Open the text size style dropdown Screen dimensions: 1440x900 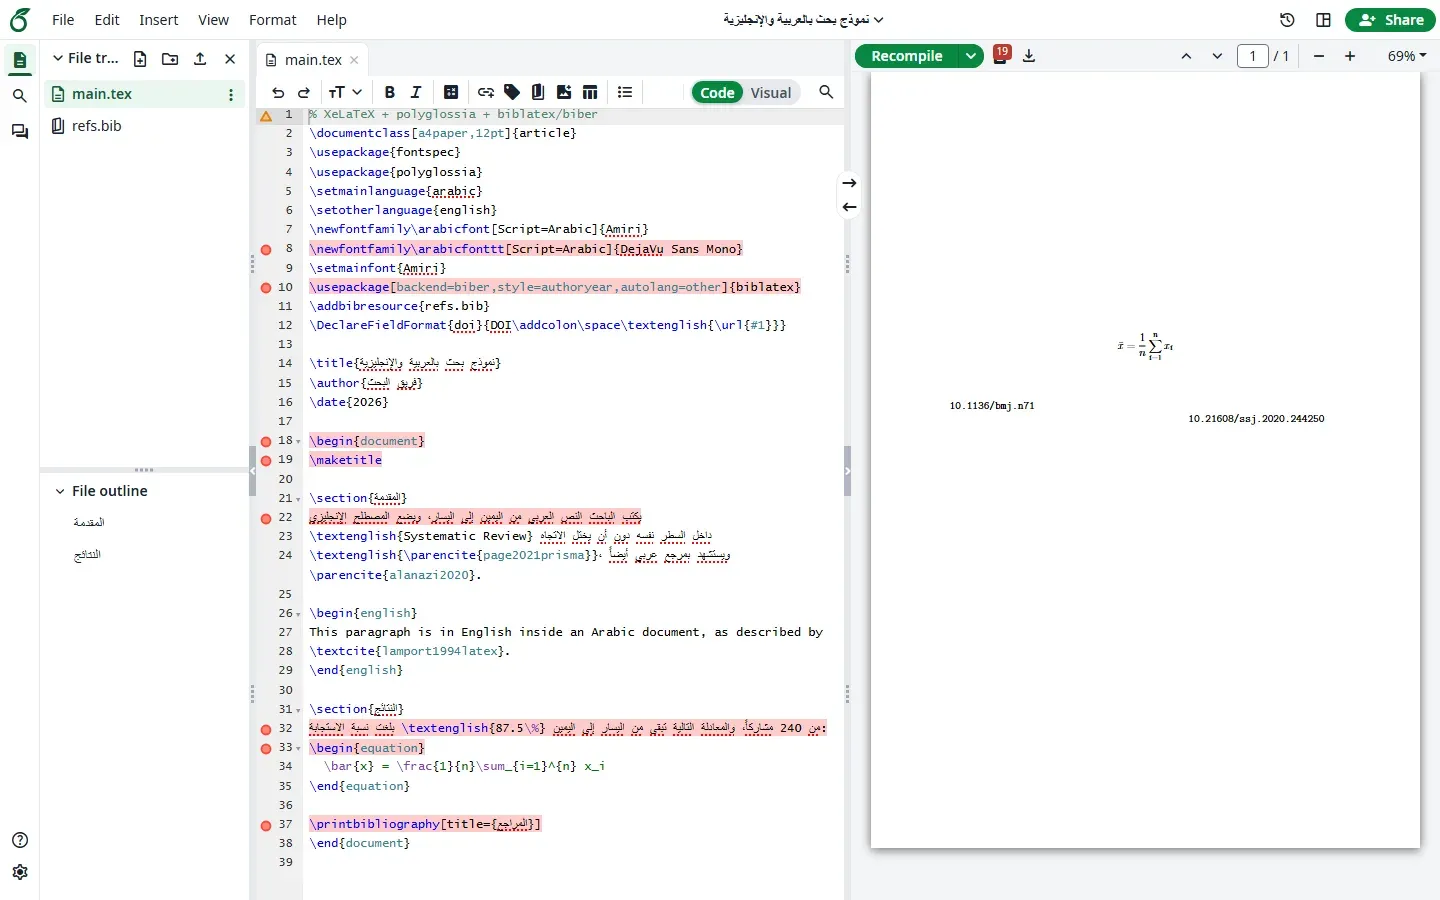(x=345, y=92)
